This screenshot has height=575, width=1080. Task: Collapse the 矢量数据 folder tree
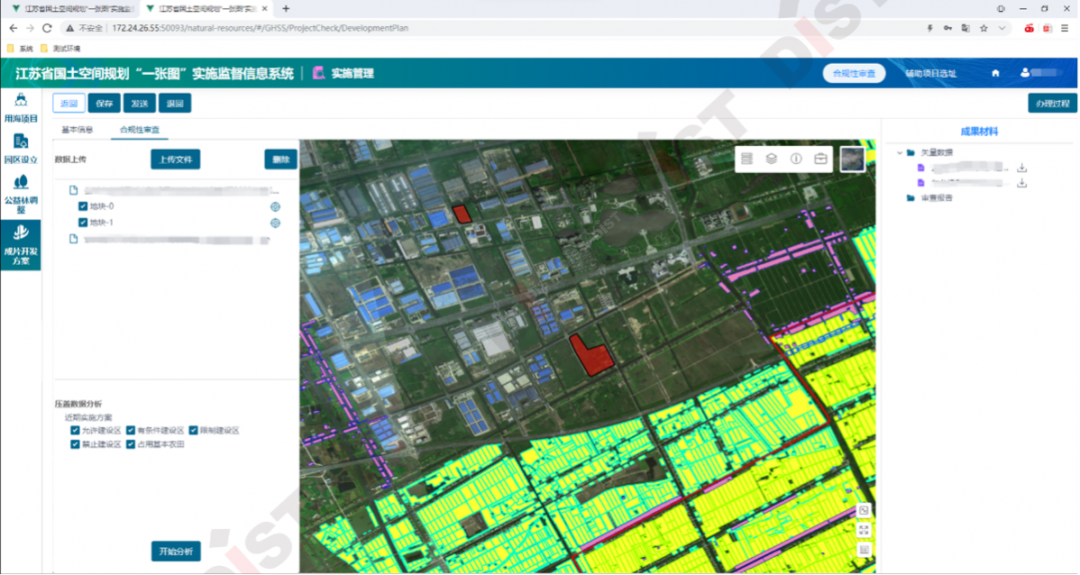click(898, 153)
